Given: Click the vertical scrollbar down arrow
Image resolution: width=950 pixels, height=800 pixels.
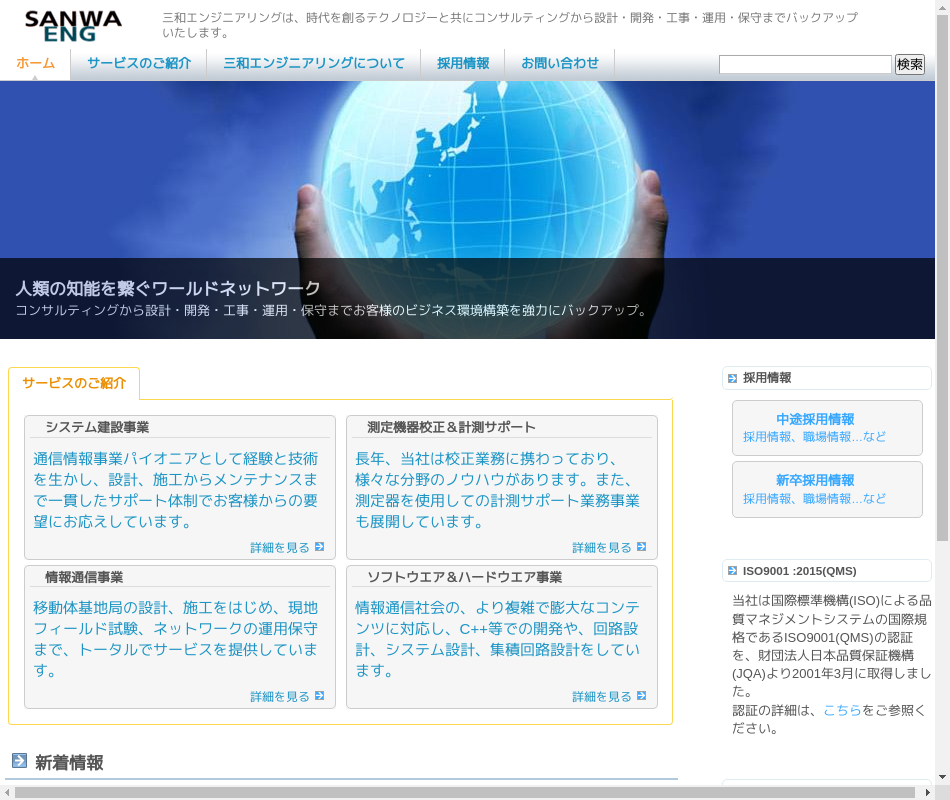Looking at the screenshot, I should 942,776.
